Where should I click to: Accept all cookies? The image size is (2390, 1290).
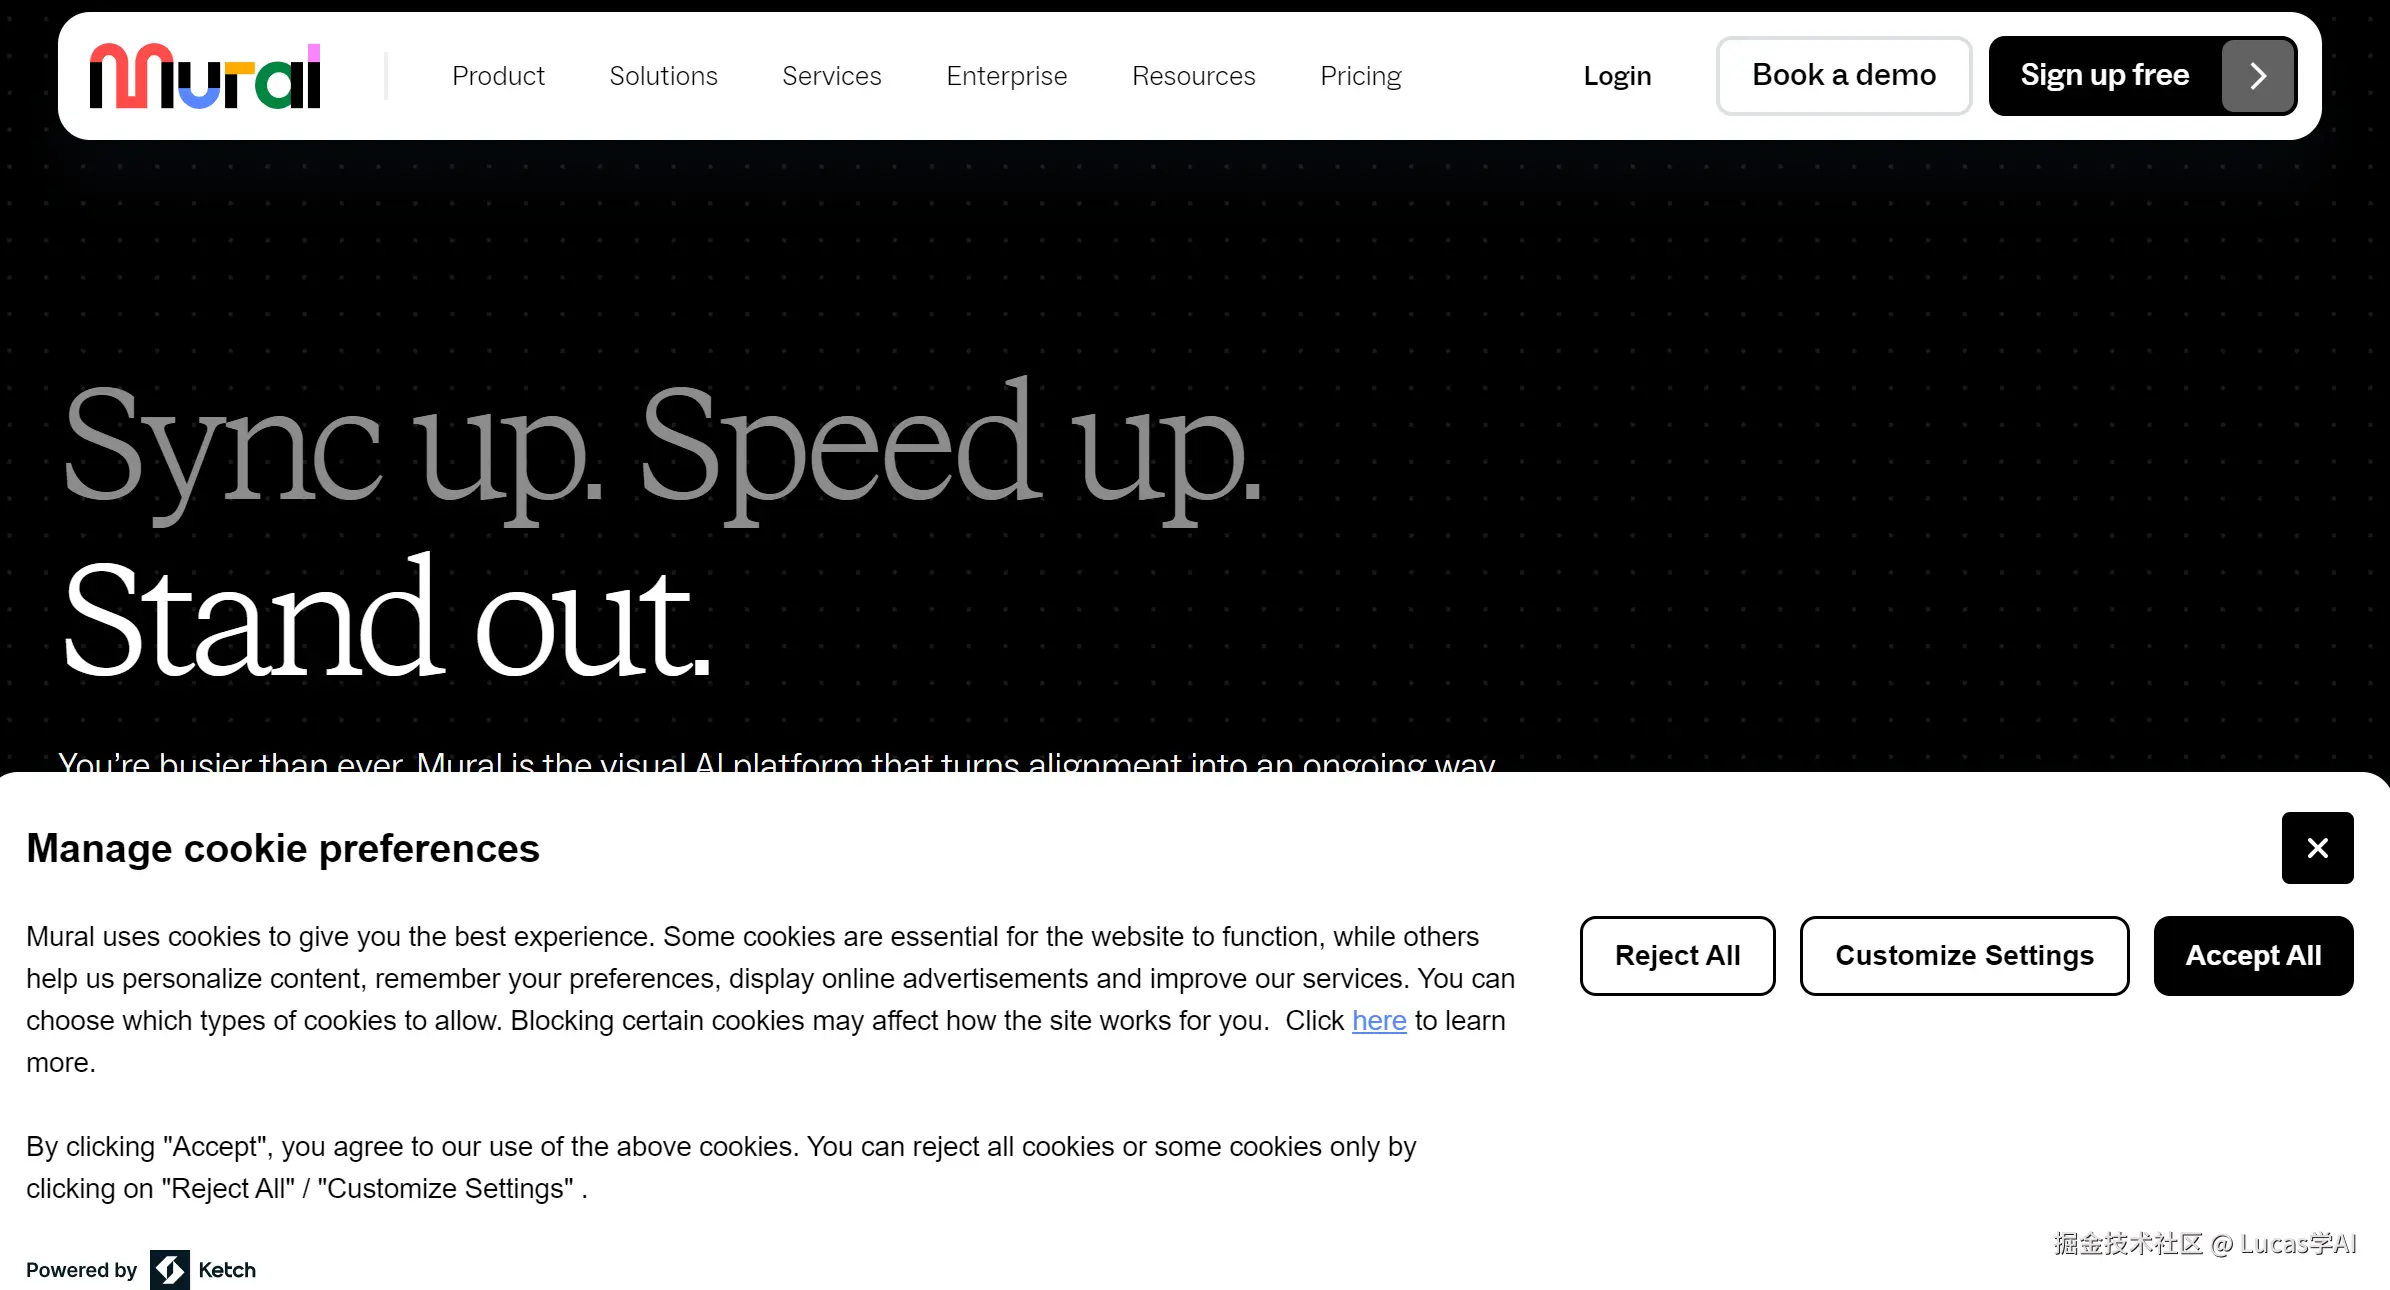[x=2253, y=956]
